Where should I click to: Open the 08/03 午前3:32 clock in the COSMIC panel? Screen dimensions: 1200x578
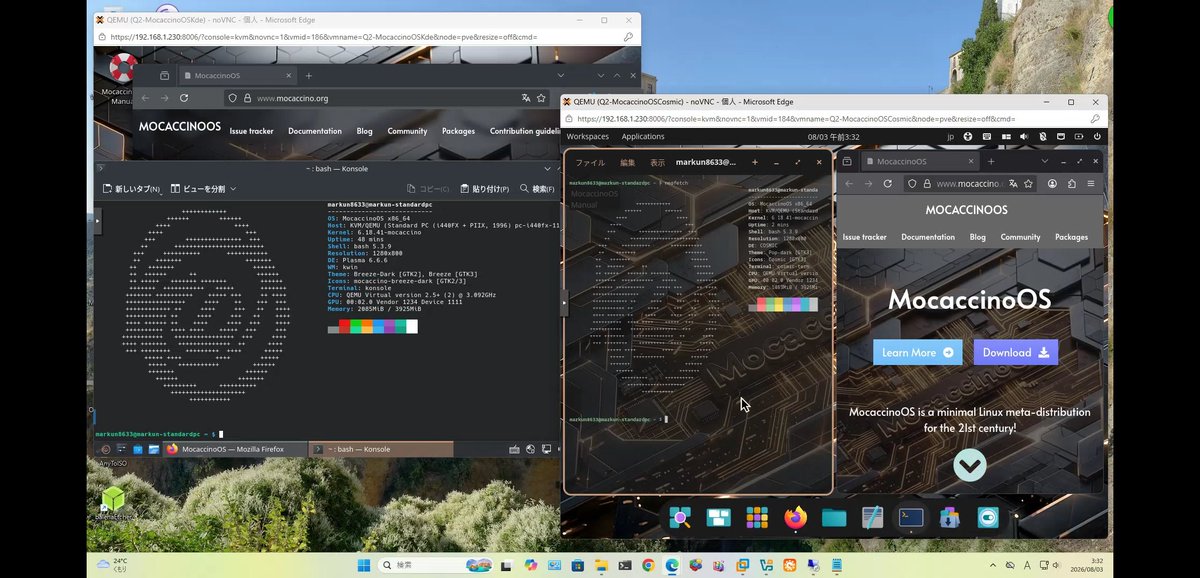click(833, 136)
